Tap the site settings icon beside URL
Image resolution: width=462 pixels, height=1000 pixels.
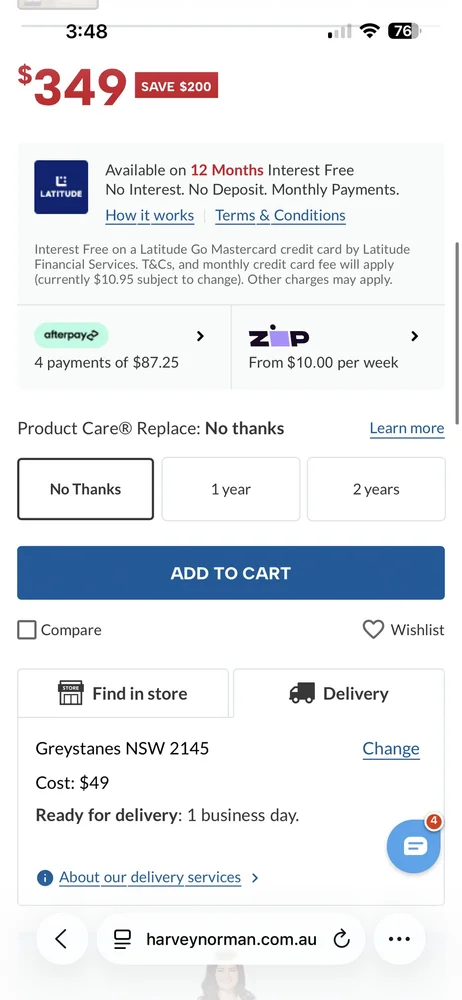122,939
